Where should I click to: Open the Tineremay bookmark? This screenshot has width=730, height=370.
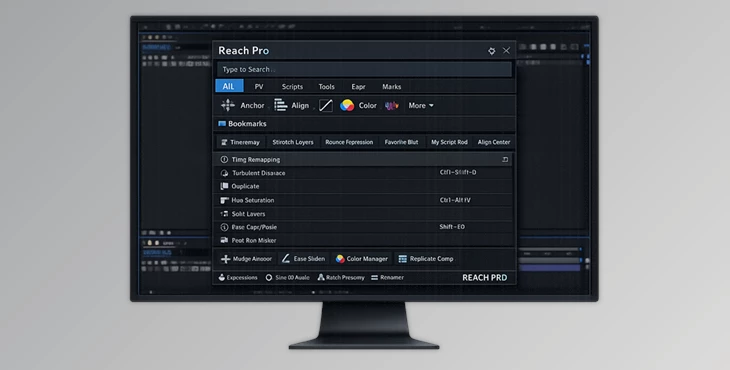241,142
